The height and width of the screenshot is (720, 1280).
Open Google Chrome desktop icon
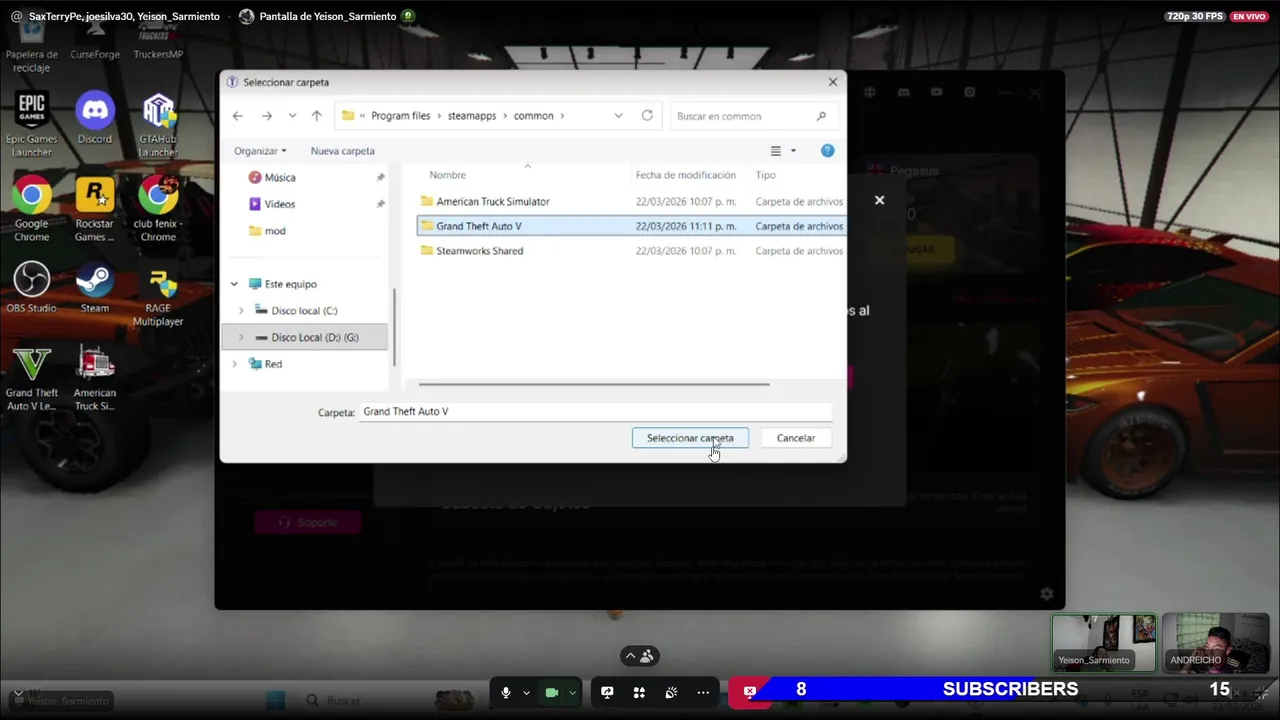pyautogui.click(x=32, y=208)
